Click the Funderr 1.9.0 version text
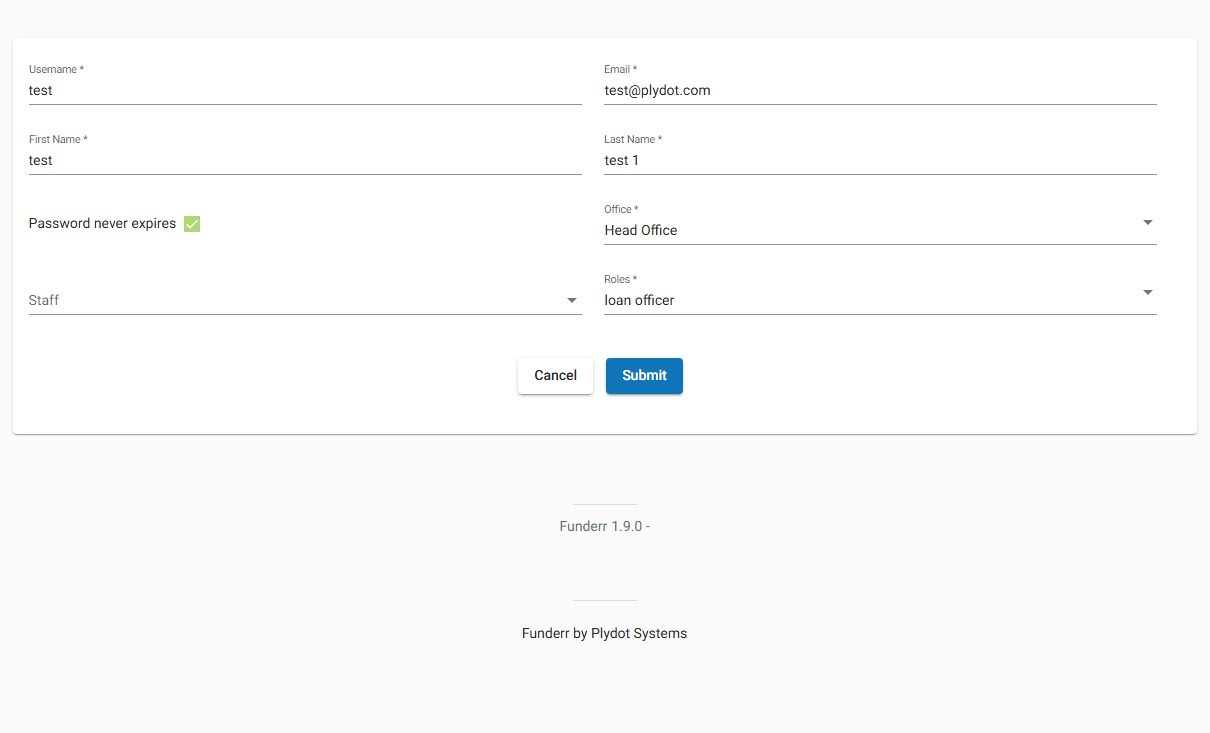 (x=604, y=525)
